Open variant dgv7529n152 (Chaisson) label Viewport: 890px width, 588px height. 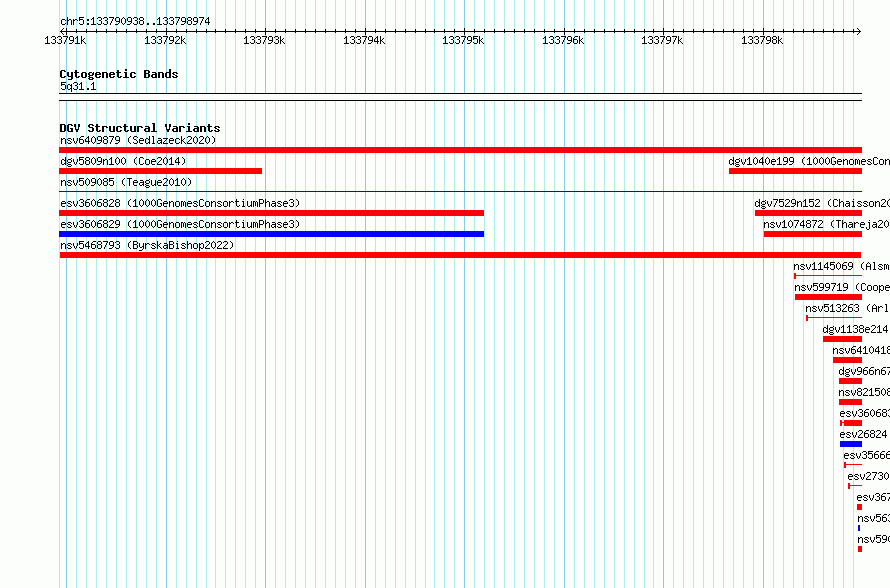[x=822, y=203]
